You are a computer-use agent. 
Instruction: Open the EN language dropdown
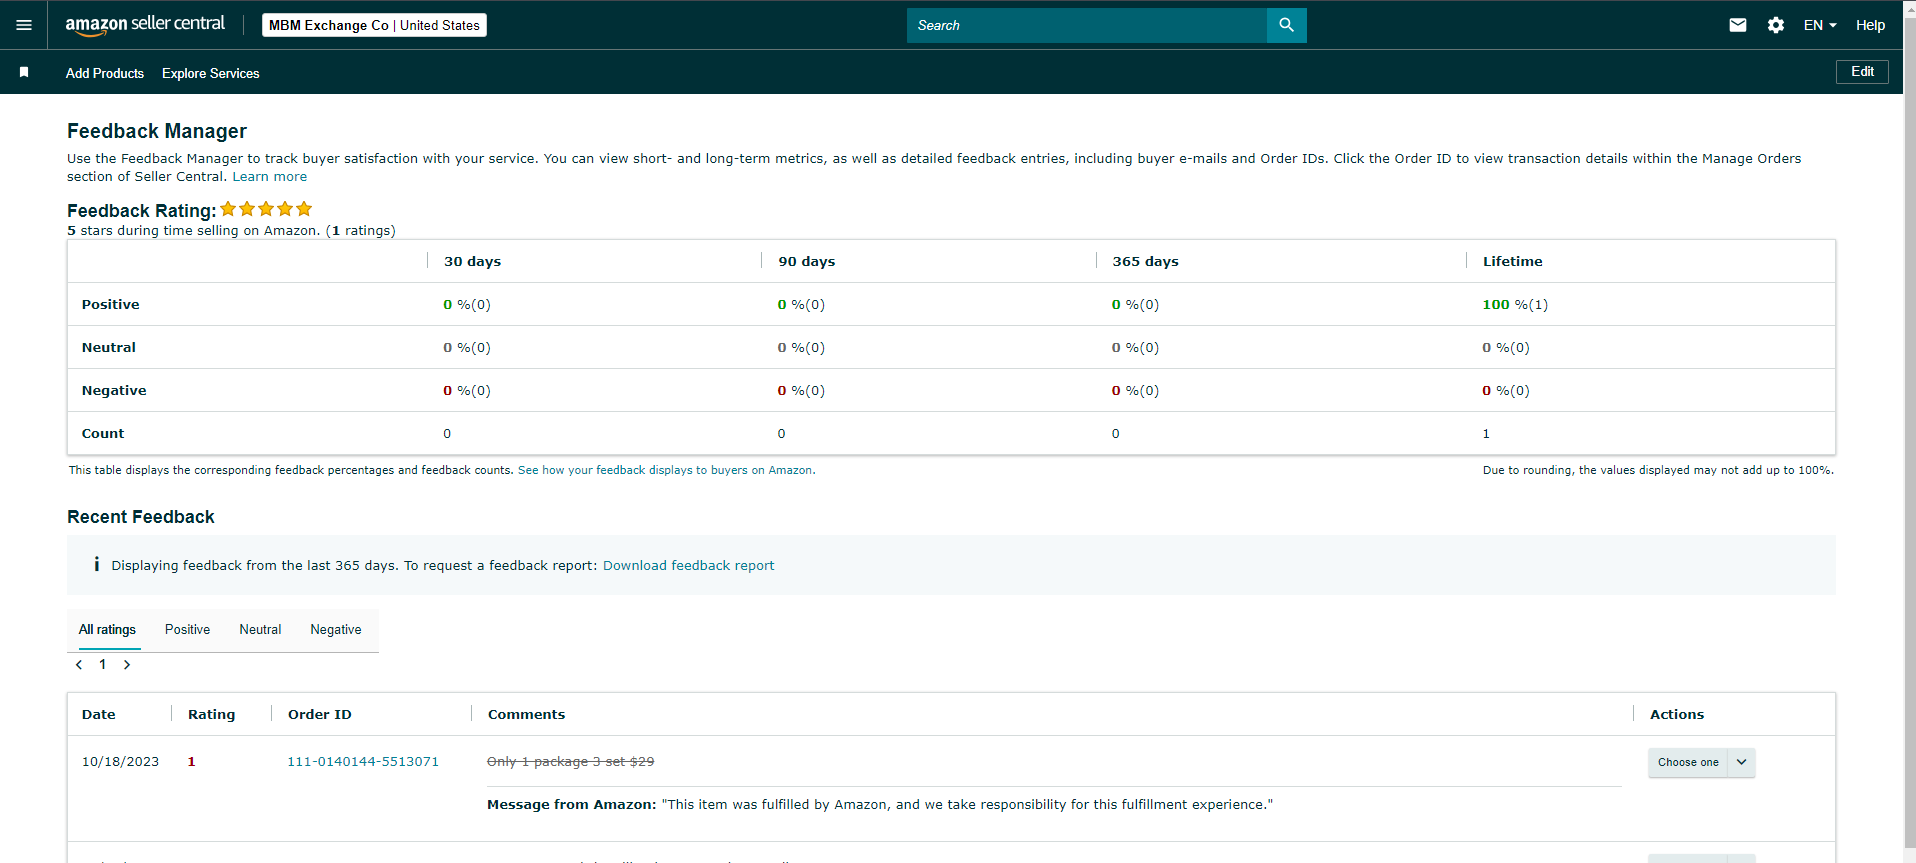pos(1820,25)
